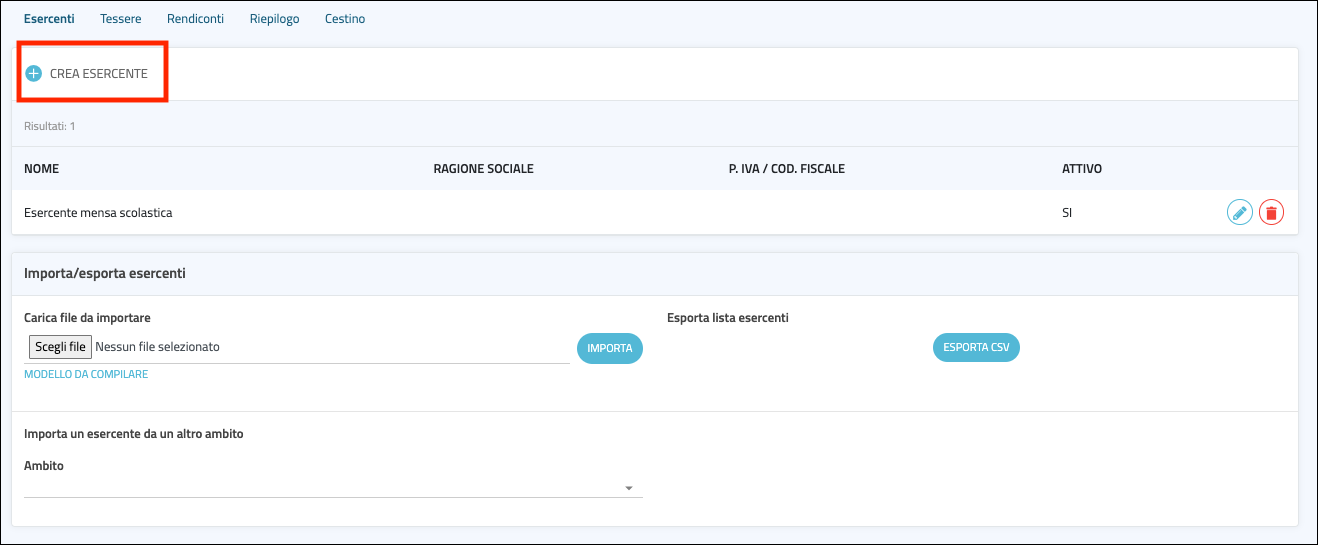Click the SI value in the ATTIVO column
Screen dimensions: 1318x545
[1068, 213]
